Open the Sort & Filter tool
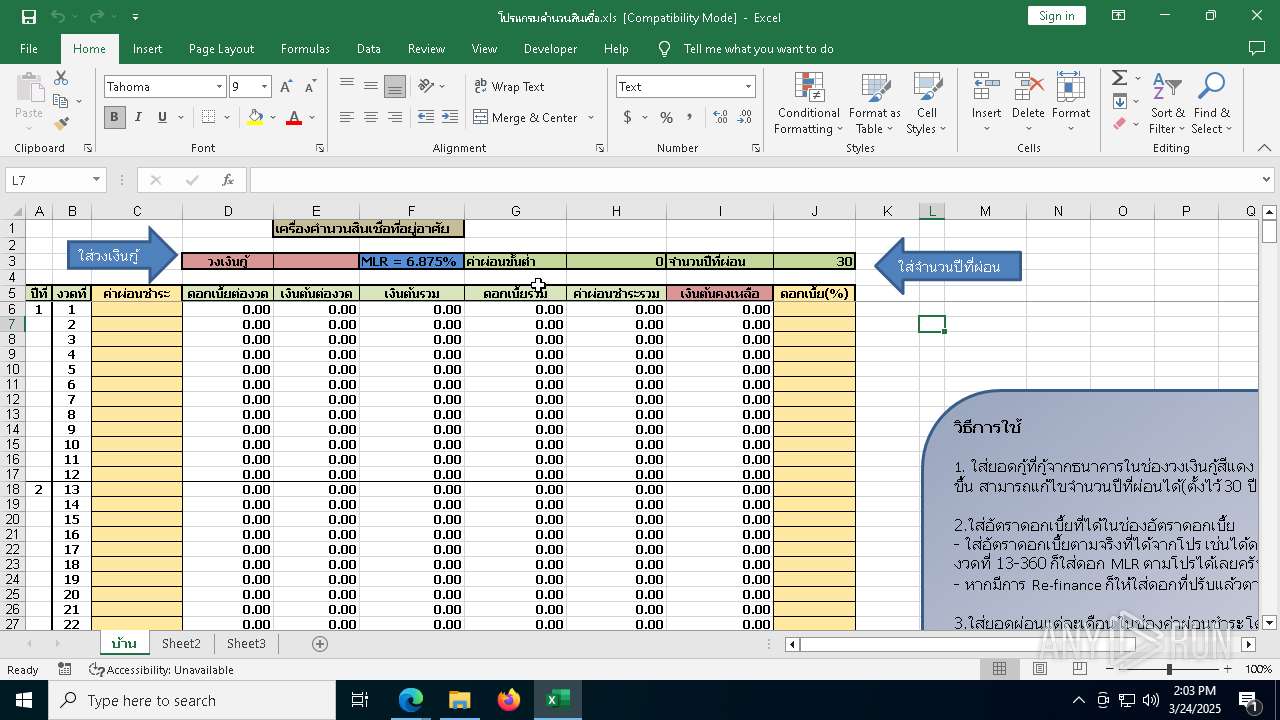The width and height of the screenshot is (1280, 720). [1167, 103]
